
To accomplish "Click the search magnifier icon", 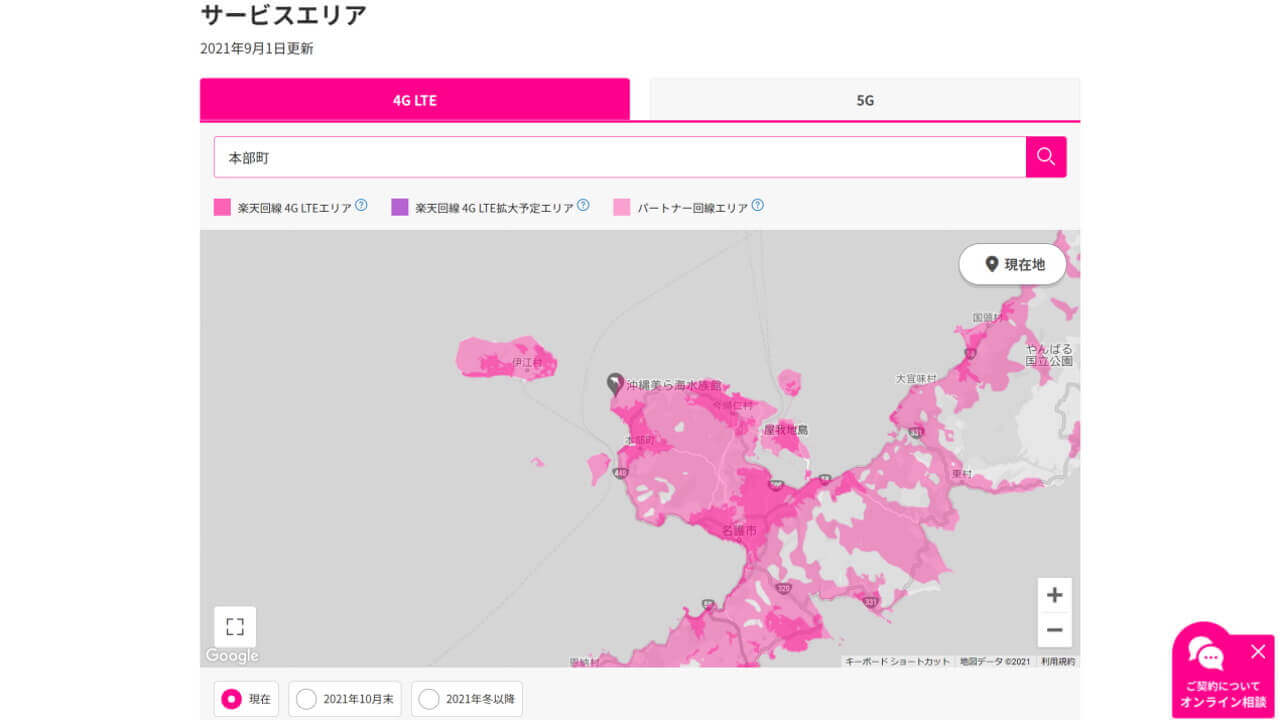I will (1046, 157).
